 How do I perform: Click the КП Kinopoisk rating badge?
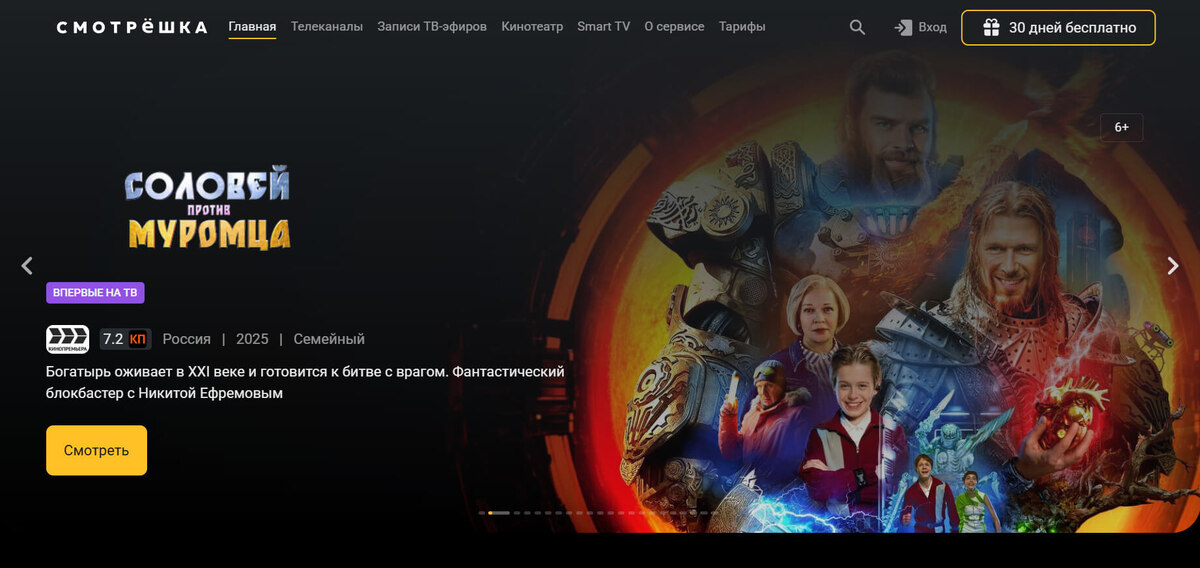click(x=138, y=339)
